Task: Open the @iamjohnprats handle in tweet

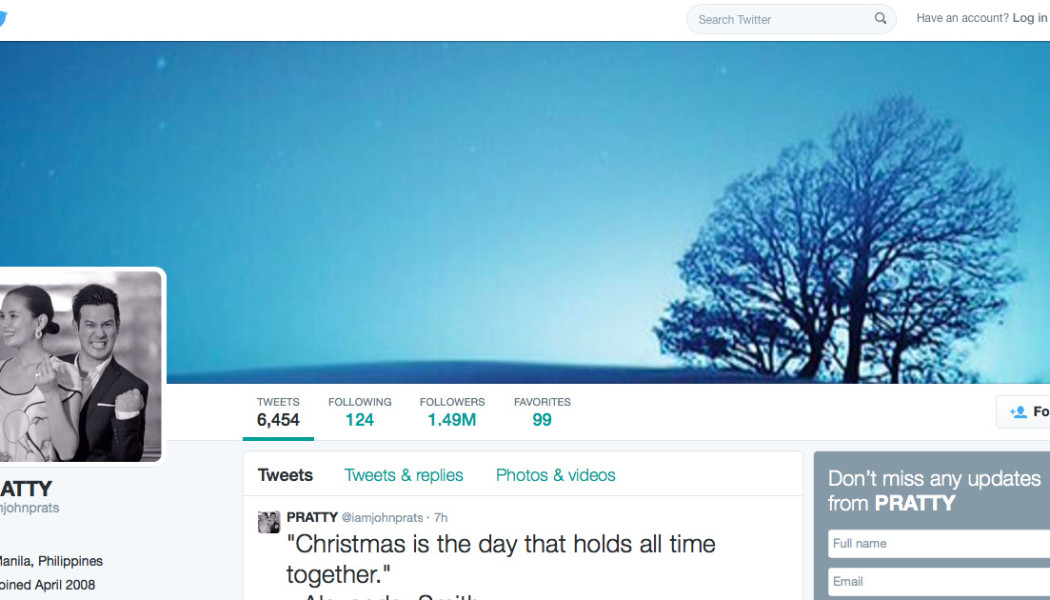Action: coord(382,518)
